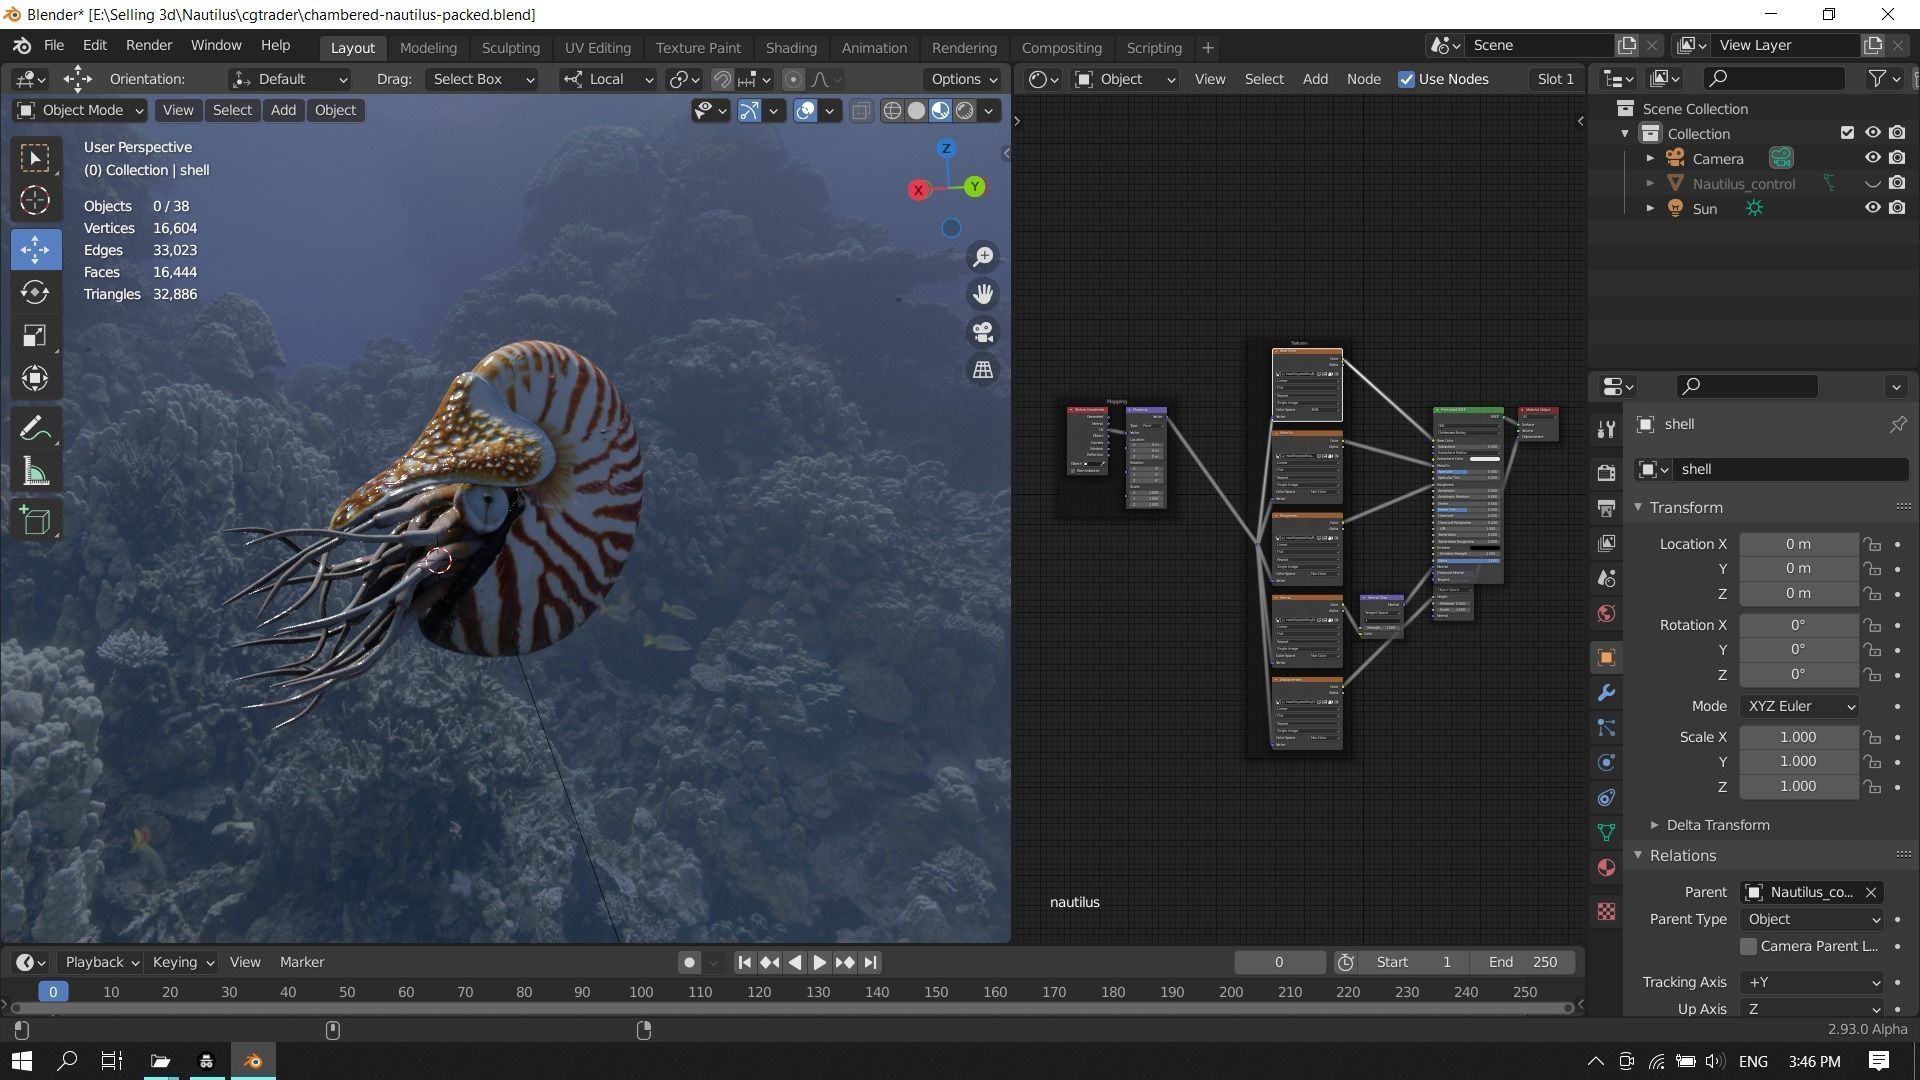Open the Object Data mesh properties tab

click(x=1606, y=832)
